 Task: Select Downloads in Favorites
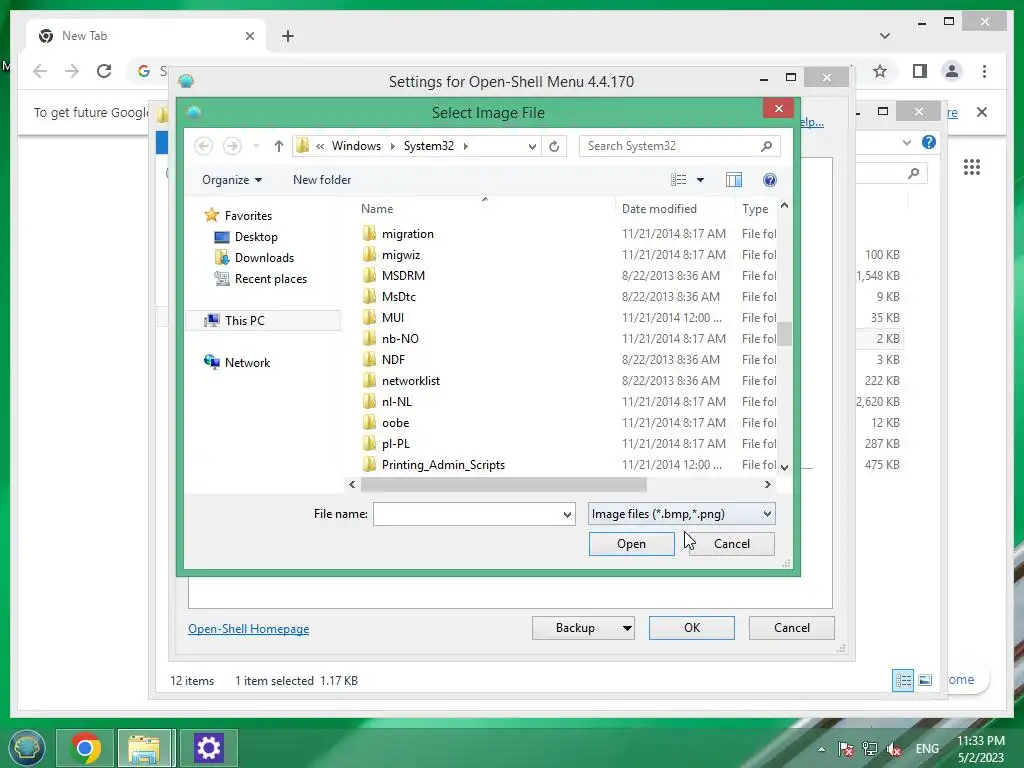click(264, 257)
